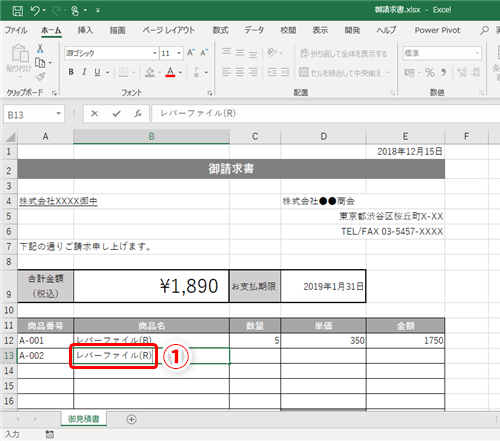Viewport: 500px width, 441px height.
Task: Click the Save icon in title bar
Action: coord(18,11)
